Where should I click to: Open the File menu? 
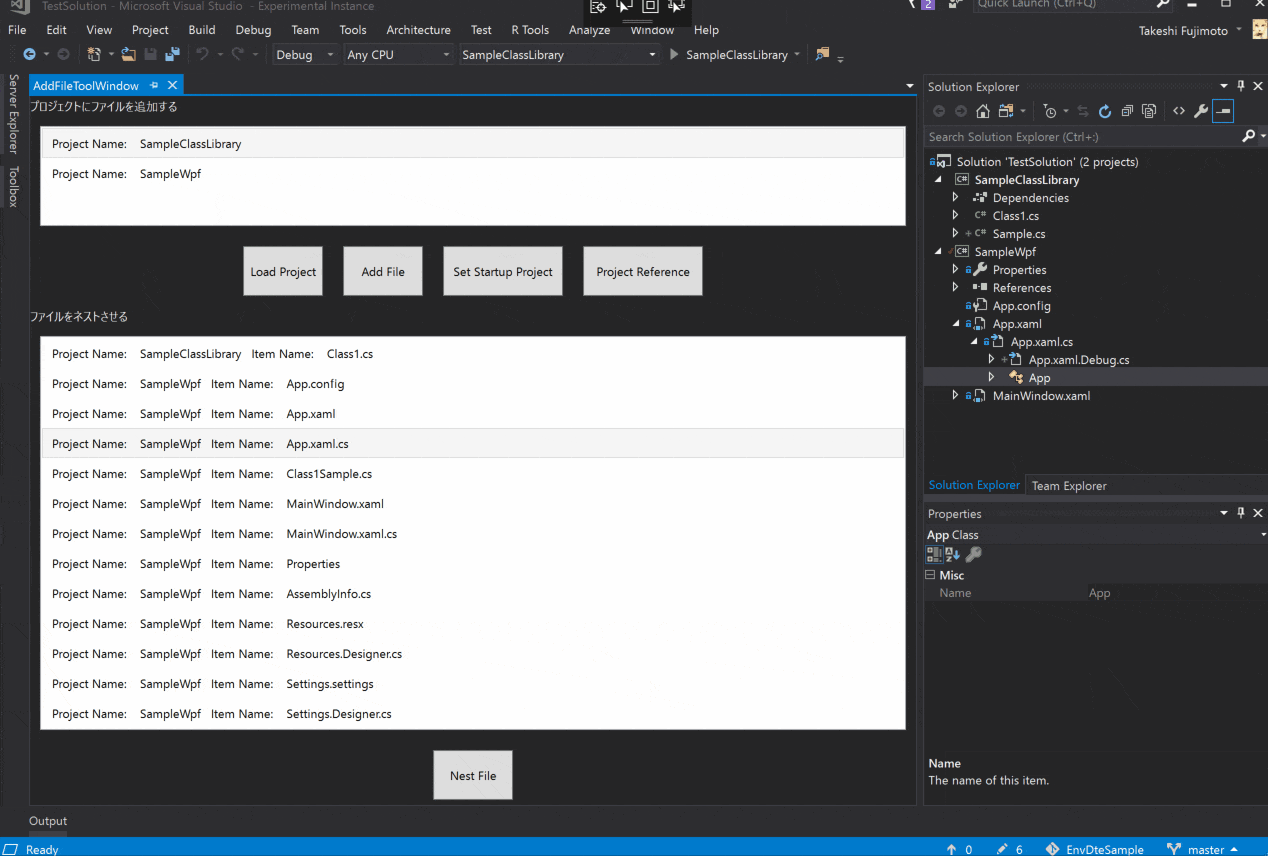click(17, 30)
